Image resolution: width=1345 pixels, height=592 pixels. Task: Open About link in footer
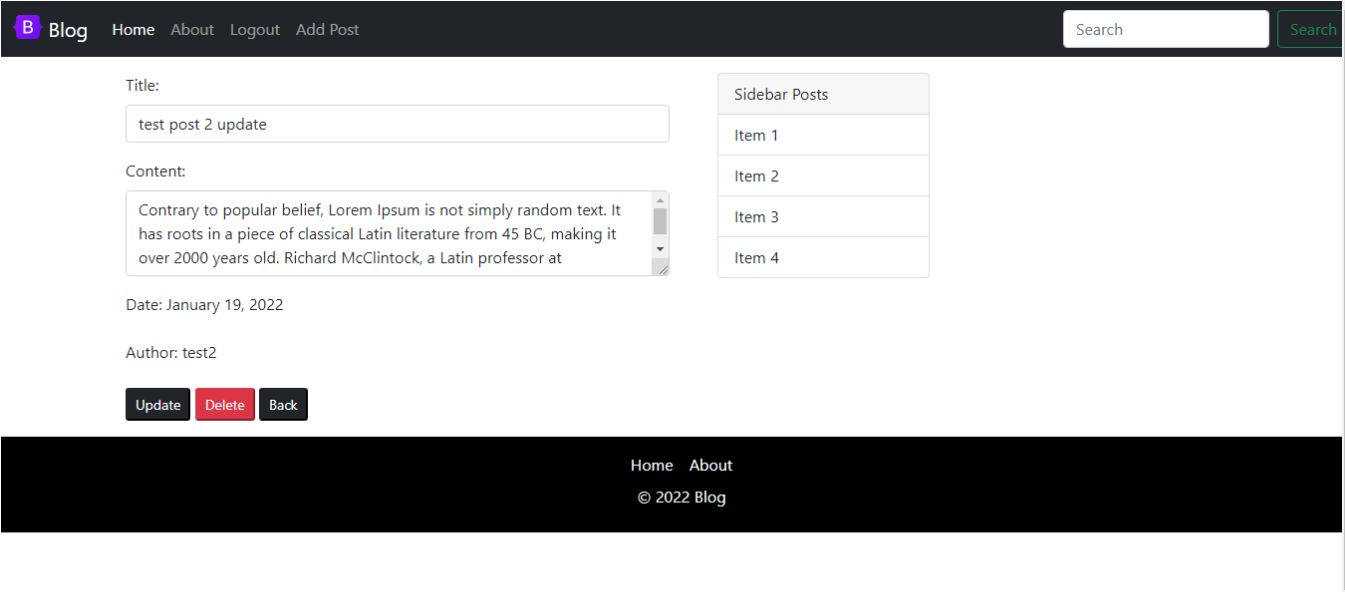(x=711, y=465)
